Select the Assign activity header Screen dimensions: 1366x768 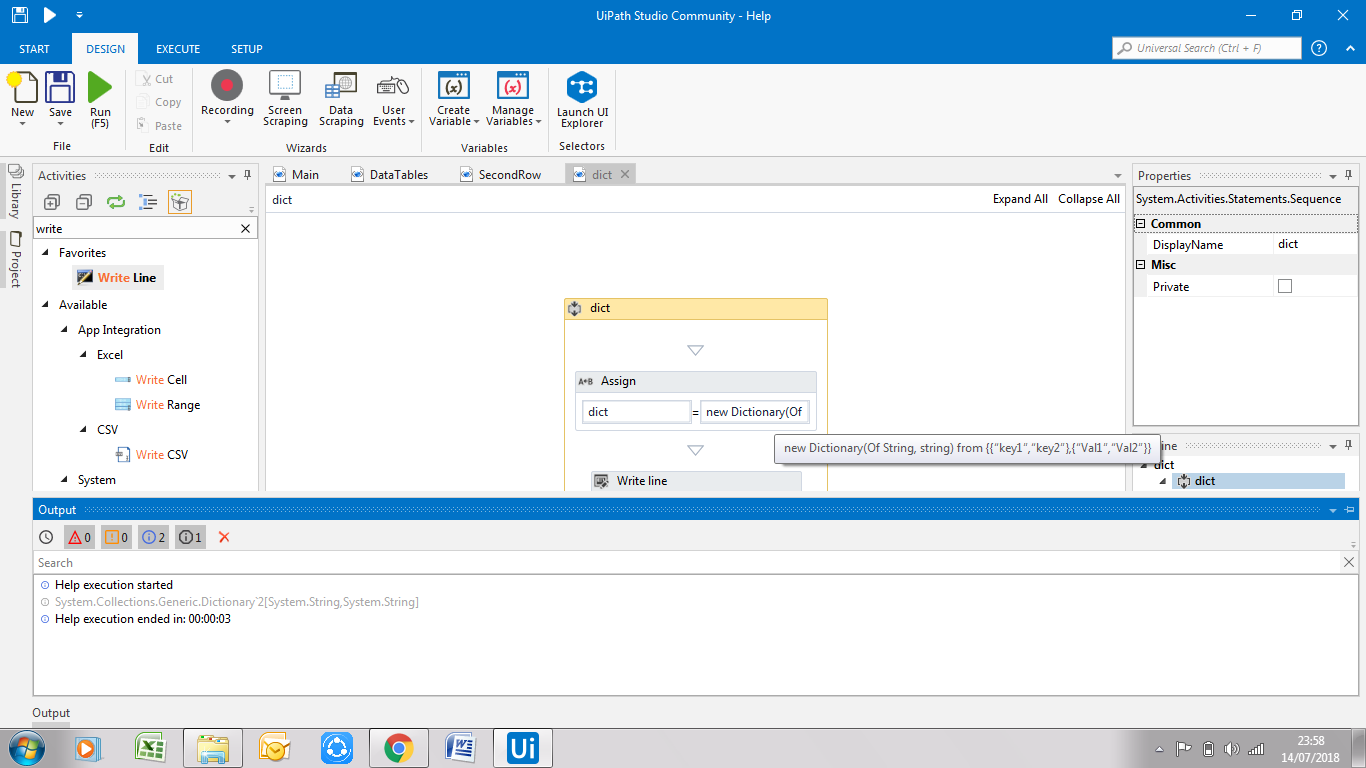[x=695, y=381]
